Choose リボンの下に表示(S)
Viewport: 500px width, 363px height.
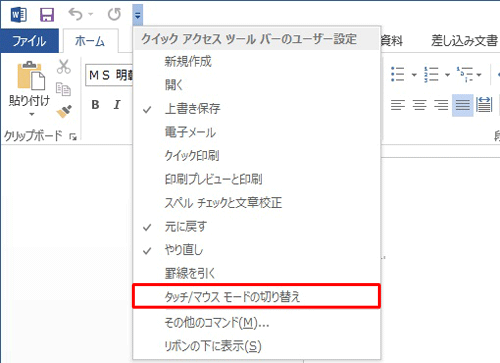tap(256, 346)
